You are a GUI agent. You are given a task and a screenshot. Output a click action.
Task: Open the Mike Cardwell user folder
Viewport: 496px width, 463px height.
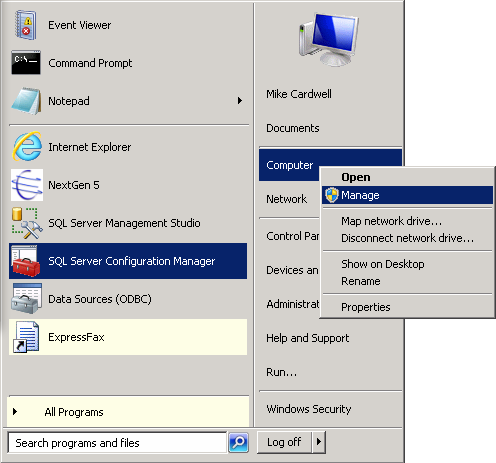pos(299,94)
